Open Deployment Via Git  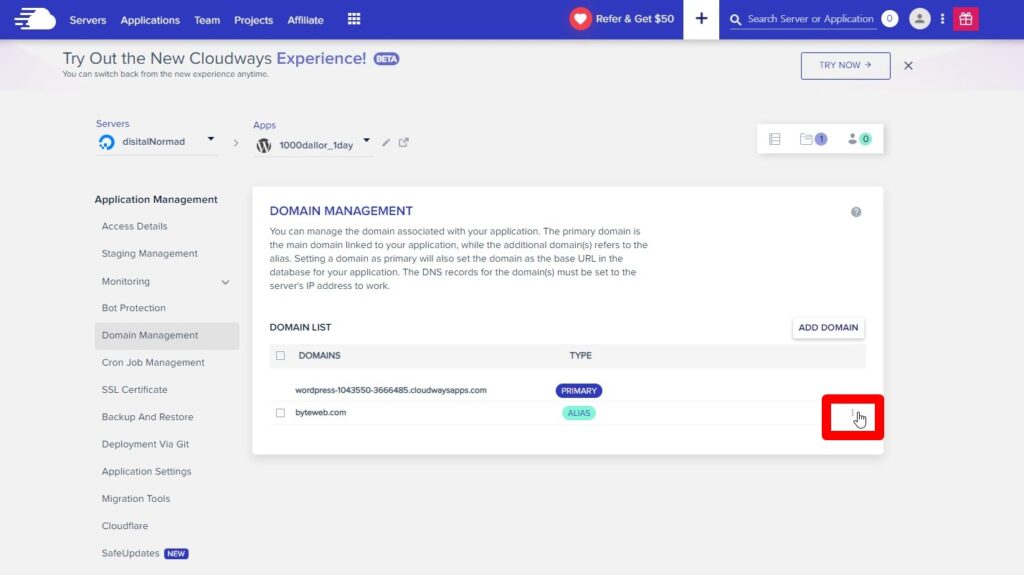[145, 444]
